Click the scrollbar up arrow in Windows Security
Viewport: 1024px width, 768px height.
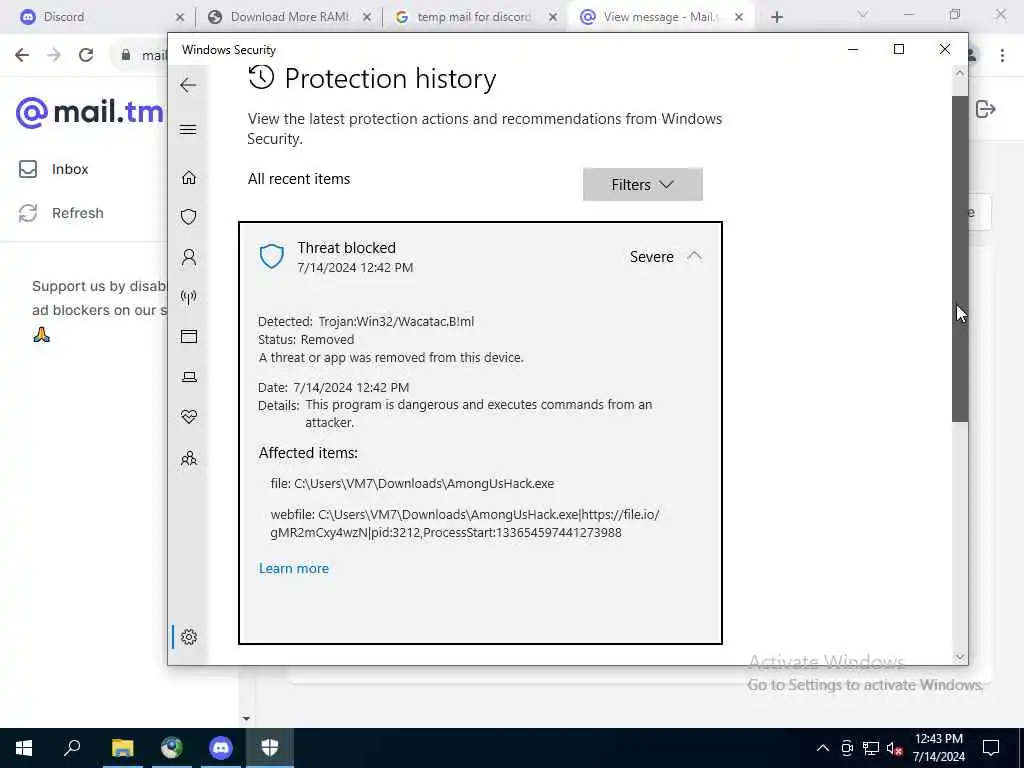coord(959,73)
